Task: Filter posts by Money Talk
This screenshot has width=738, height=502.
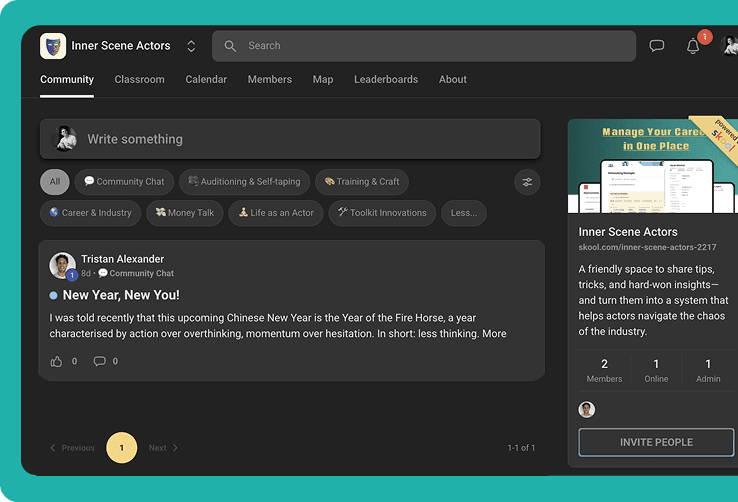Action: pyautogui.click(x=184, y=213)
